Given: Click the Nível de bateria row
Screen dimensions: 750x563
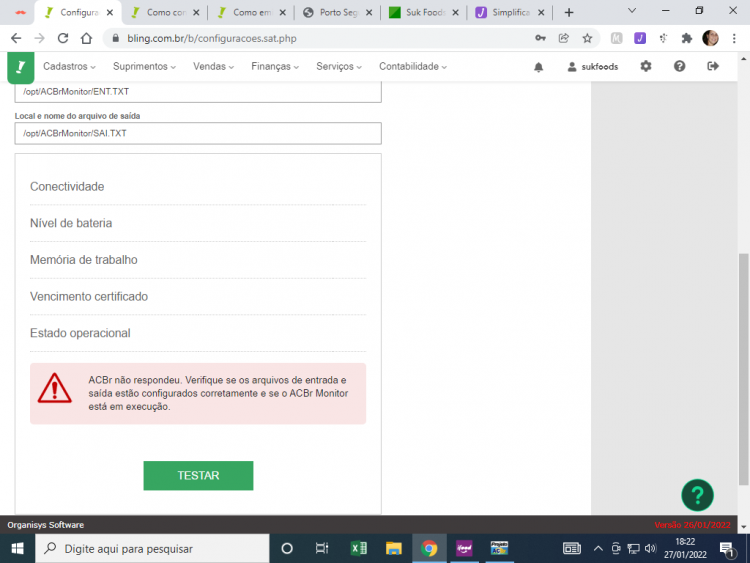Looking at the screenshot, I should tap(198, 223).
